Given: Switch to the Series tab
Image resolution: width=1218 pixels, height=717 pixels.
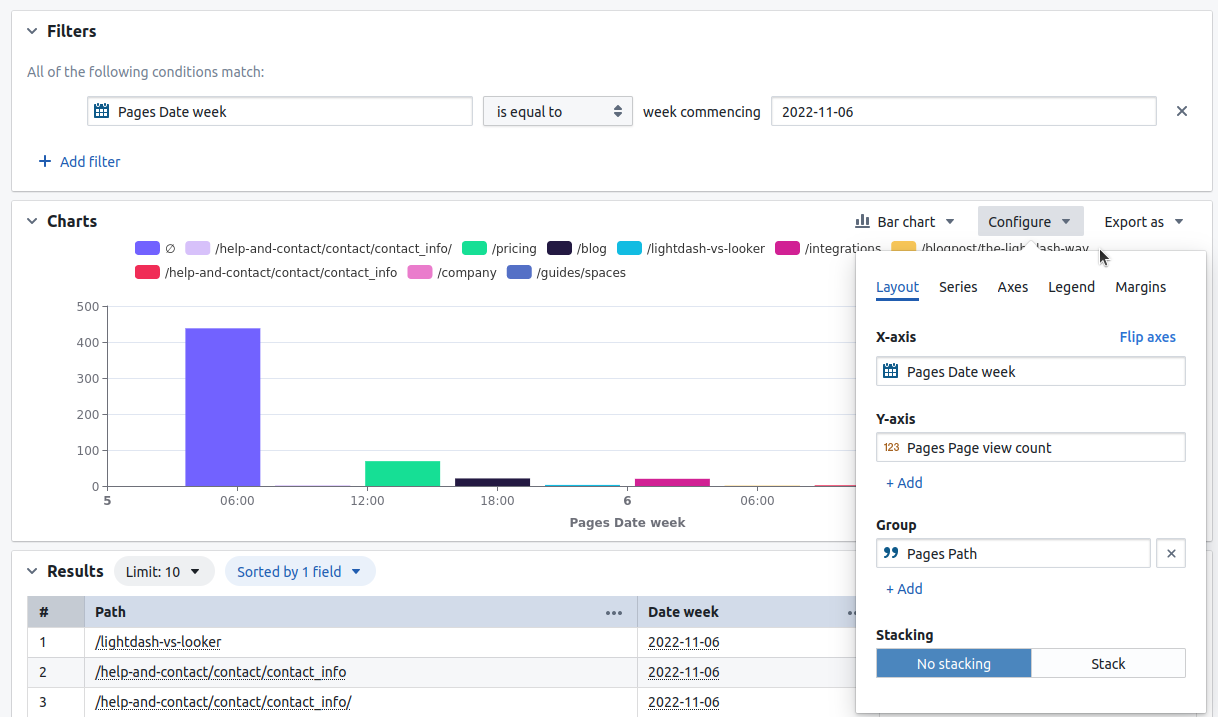Looking at the screenshot, I should pyautogui.click(x=958, y=287).
